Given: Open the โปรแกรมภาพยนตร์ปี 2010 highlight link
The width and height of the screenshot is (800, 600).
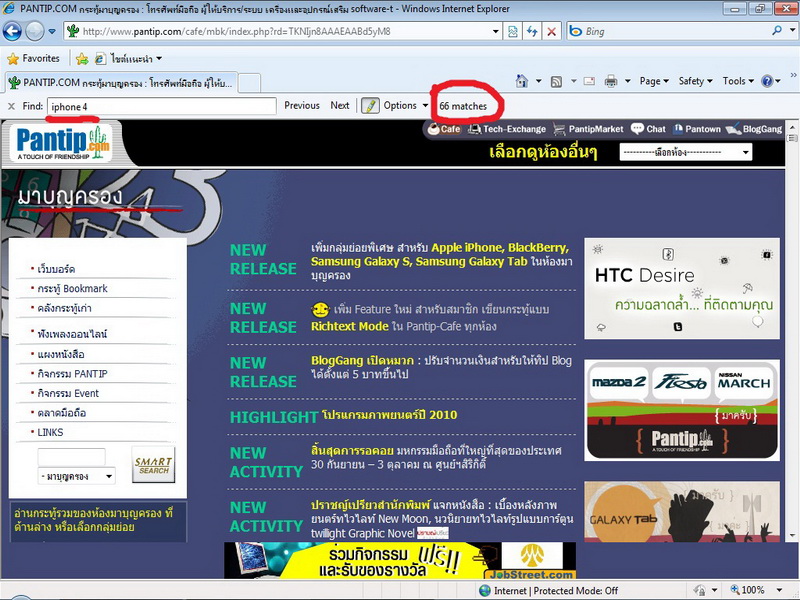Looking at the screenshot, I should click(x=389, y=415).
